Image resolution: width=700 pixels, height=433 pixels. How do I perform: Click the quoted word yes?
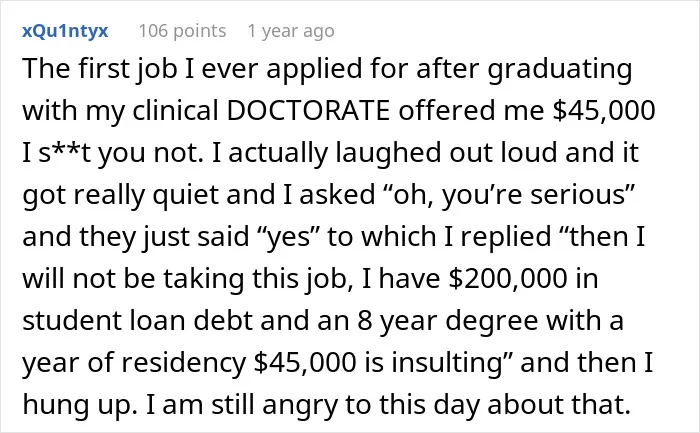[x=284, y=237]
